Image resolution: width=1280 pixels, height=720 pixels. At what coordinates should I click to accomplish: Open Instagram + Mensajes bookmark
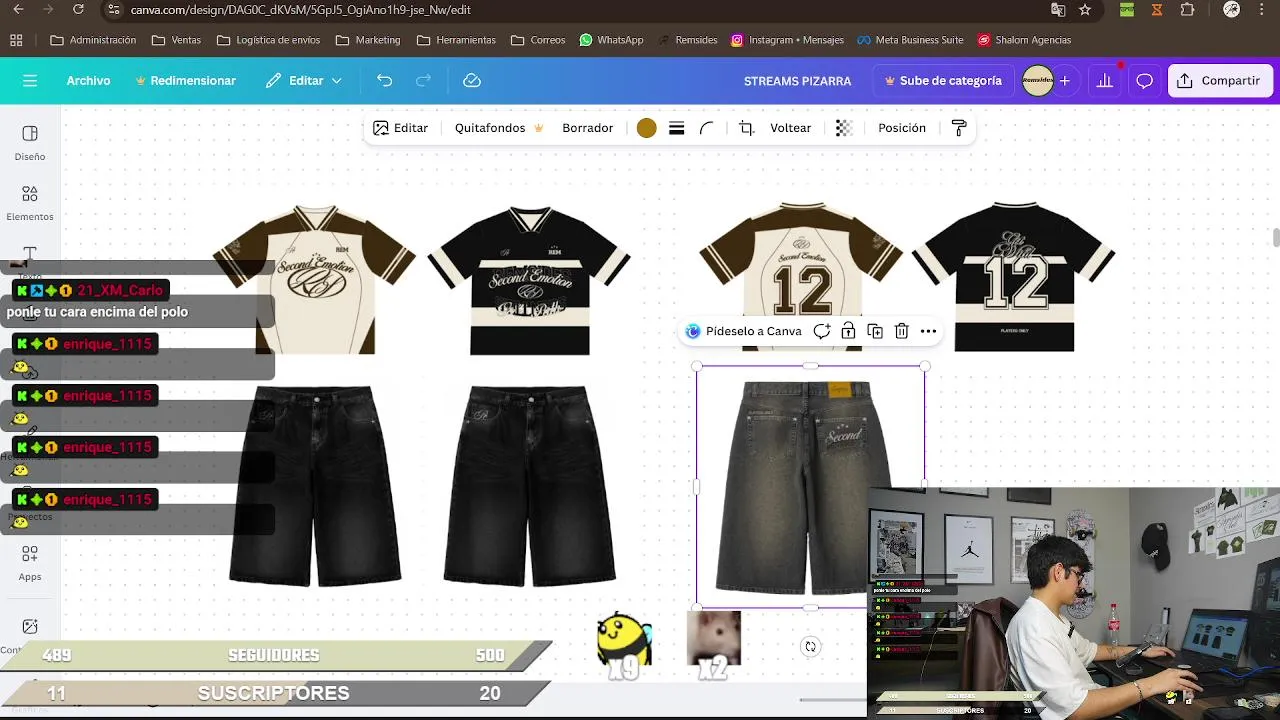787,40
